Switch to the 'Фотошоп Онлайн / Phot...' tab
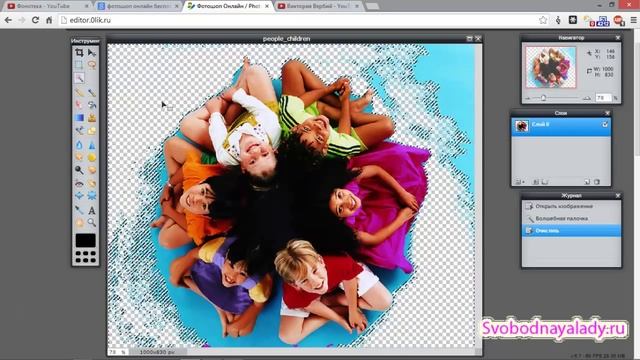The height and width of the screenshot is (360, 640). pyautogui.click(x=228, y=6)
